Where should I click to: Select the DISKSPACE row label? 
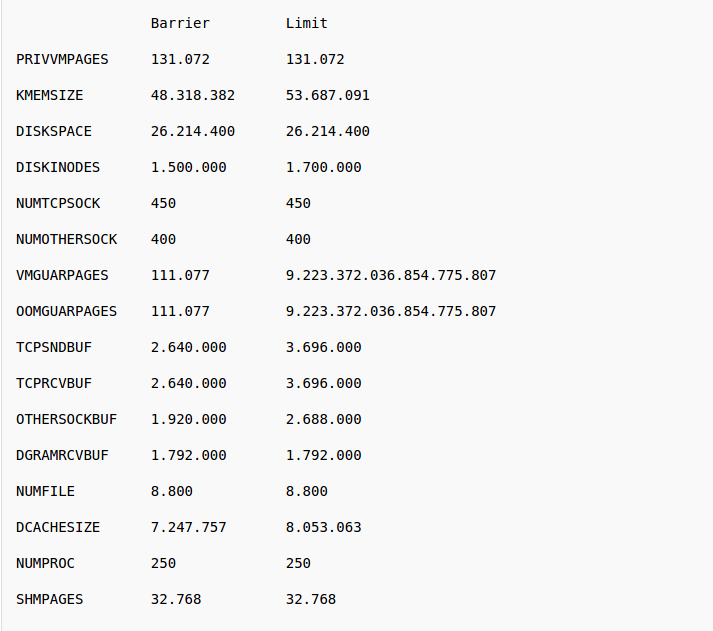pos(54,131)
